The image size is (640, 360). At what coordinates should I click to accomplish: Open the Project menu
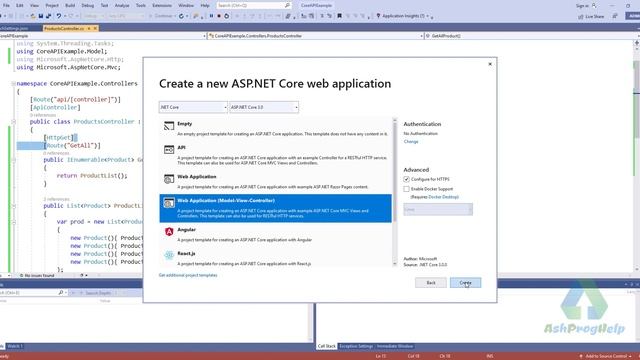[x=52, y=6]
